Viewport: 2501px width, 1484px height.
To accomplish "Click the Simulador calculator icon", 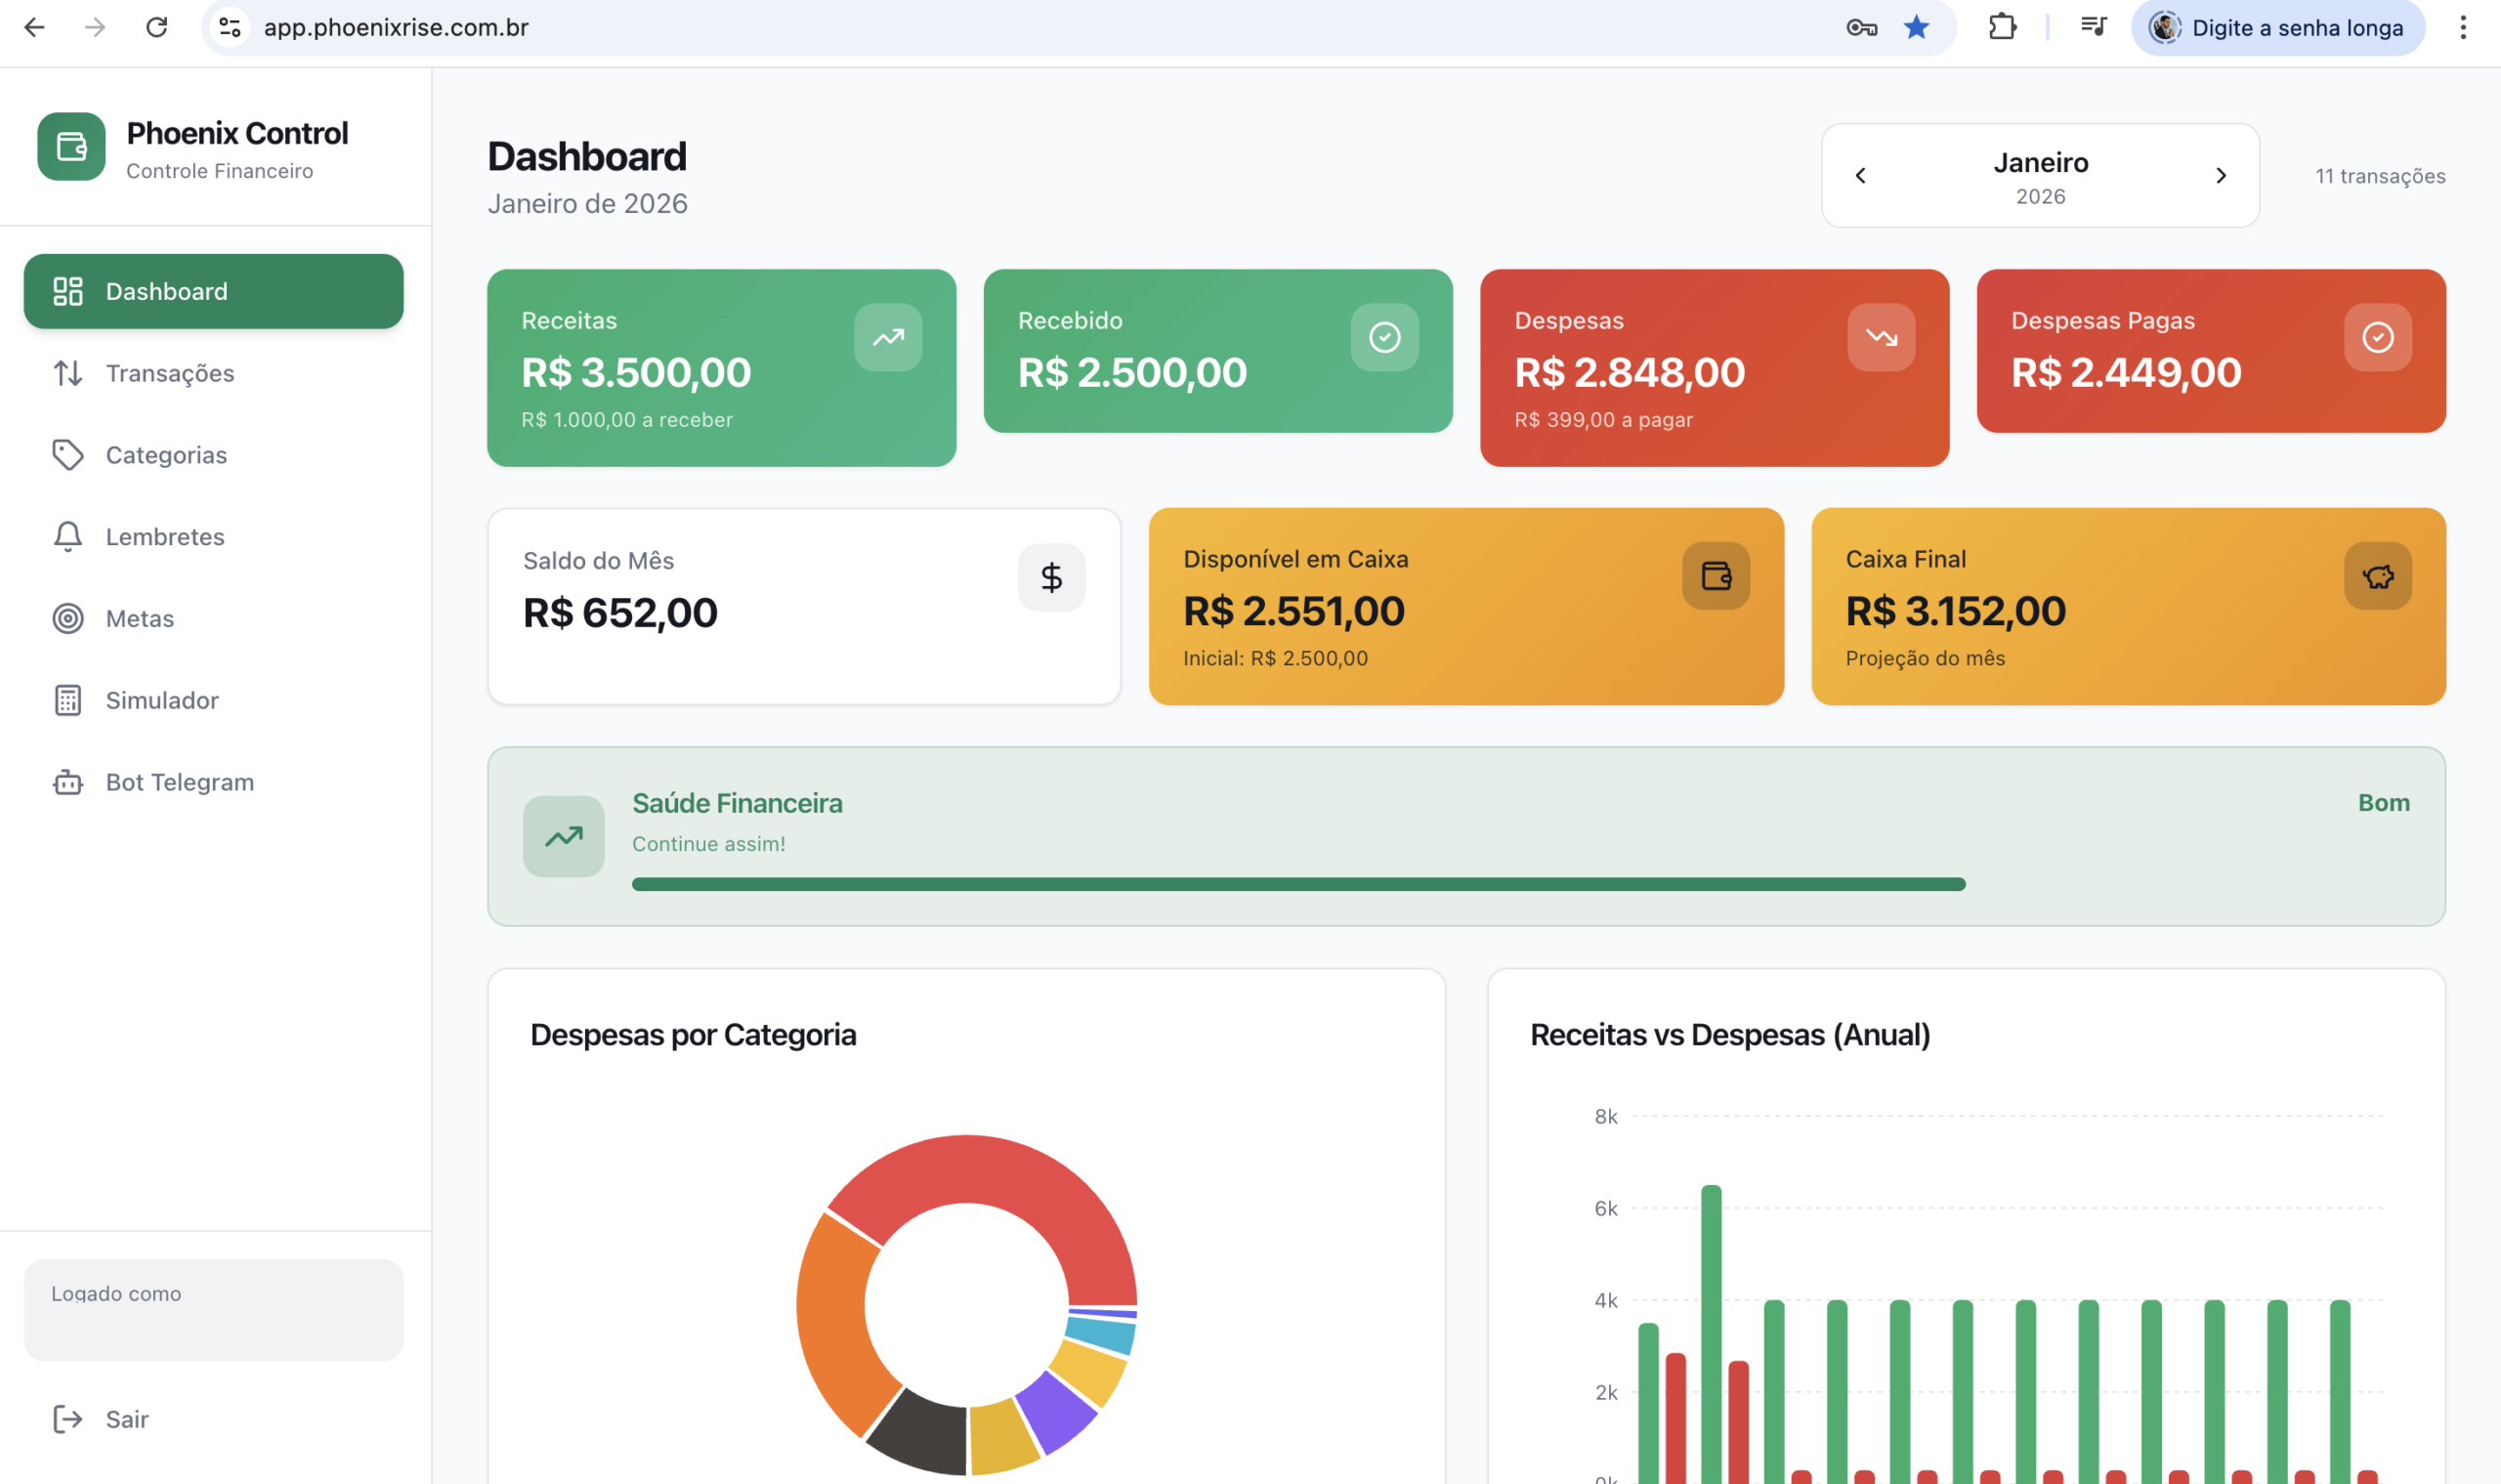I will pyautogui.click(x=68, y=700).
